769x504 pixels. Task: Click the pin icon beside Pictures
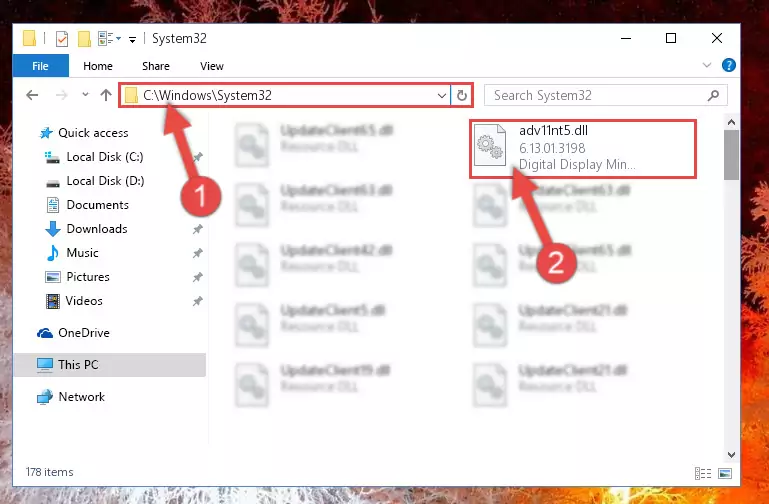[198, 277]
